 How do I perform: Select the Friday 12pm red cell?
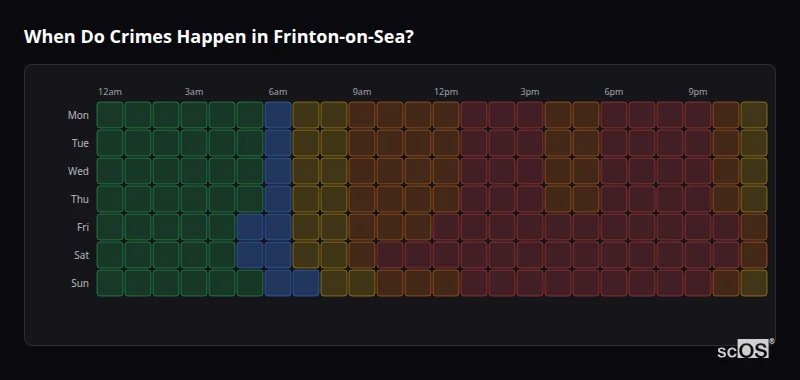click(446, 227)
